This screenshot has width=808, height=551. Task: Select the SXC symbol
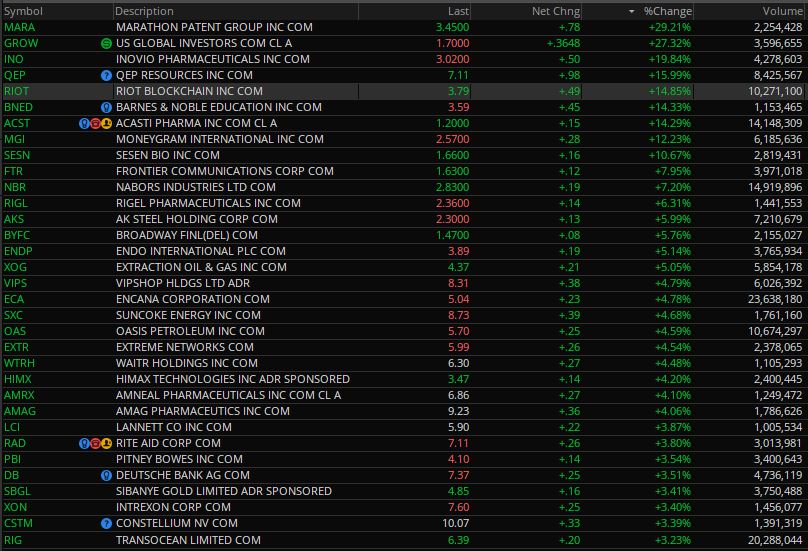coord(13,315)
